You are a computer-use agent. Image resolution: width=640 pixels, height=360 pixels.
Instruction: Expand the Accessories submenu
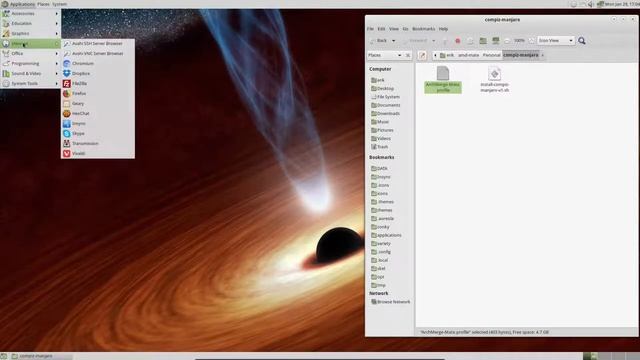click(x=31, y=13)
